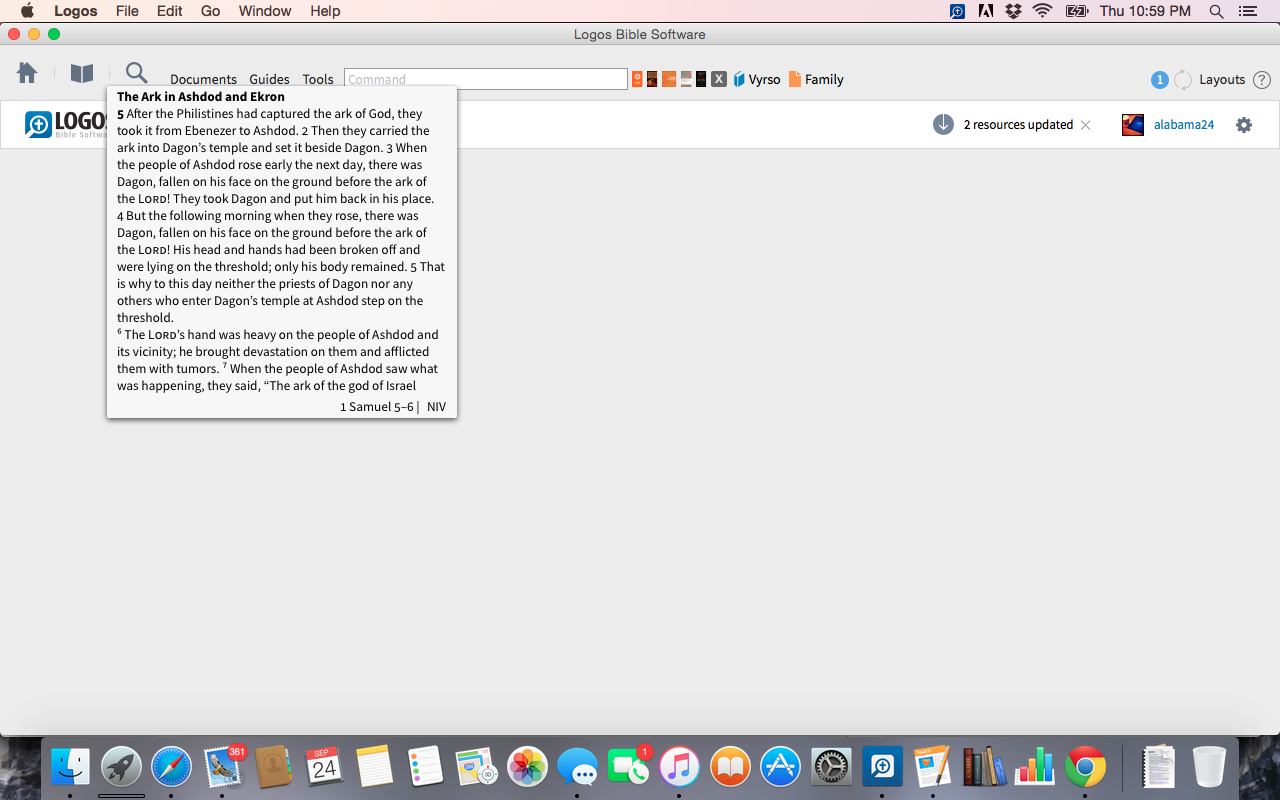The height and width of the screenshot is (800, 1280).
Task: Dismiss the resources updated notification
Action: 1086,125
